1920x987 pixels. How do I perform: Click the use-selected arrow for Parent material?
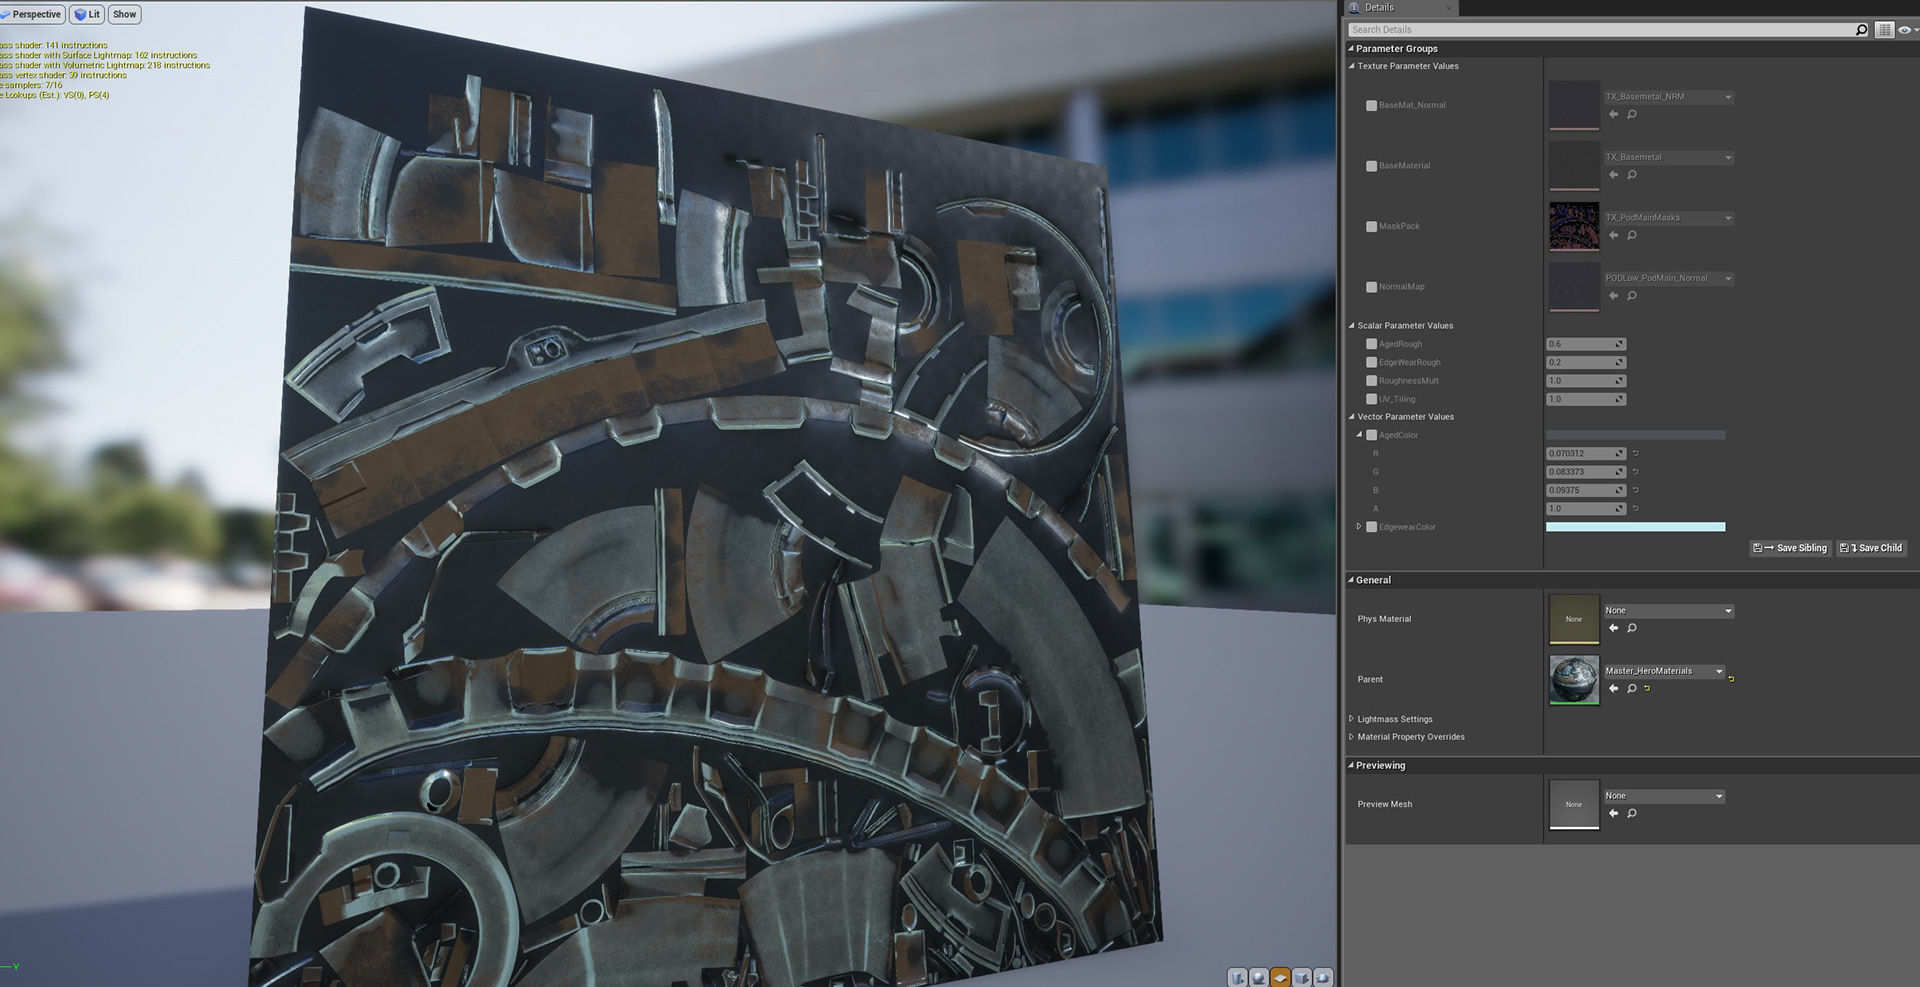(x=1613, y=688)
